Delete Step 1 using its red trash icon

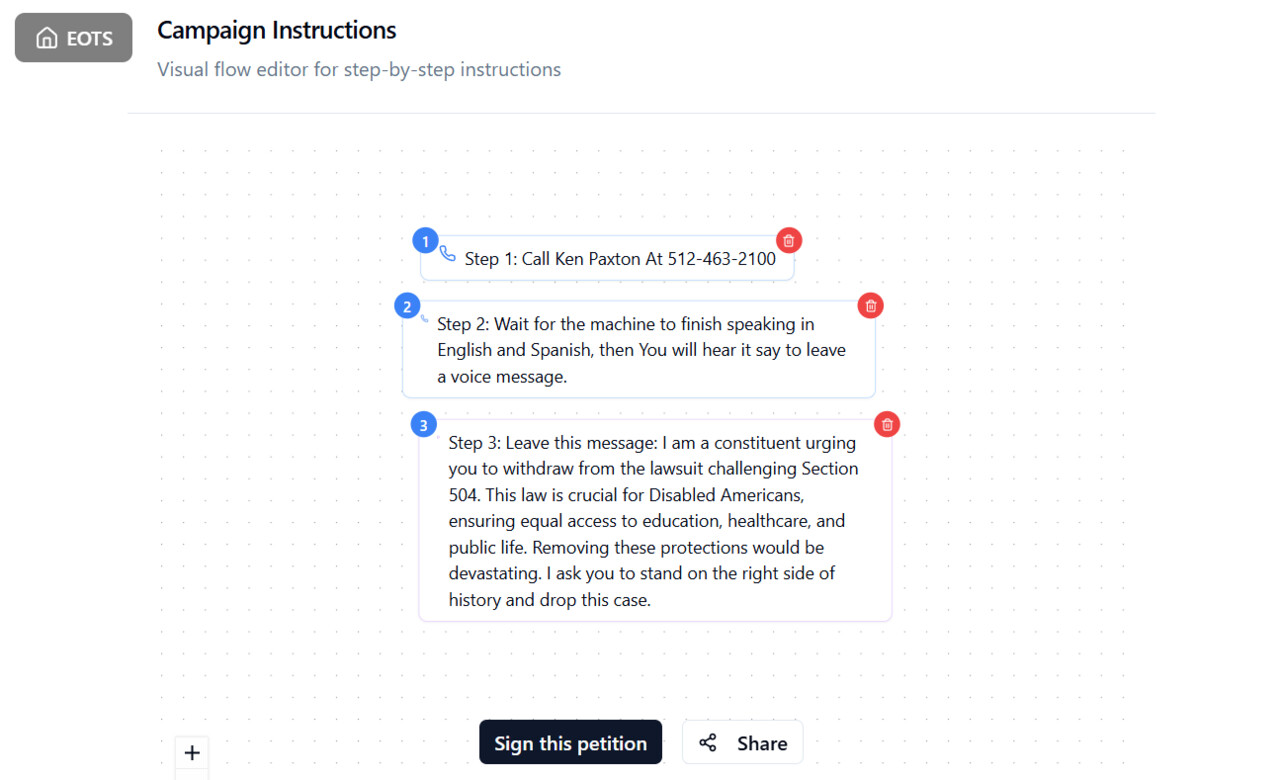(789, 240)
